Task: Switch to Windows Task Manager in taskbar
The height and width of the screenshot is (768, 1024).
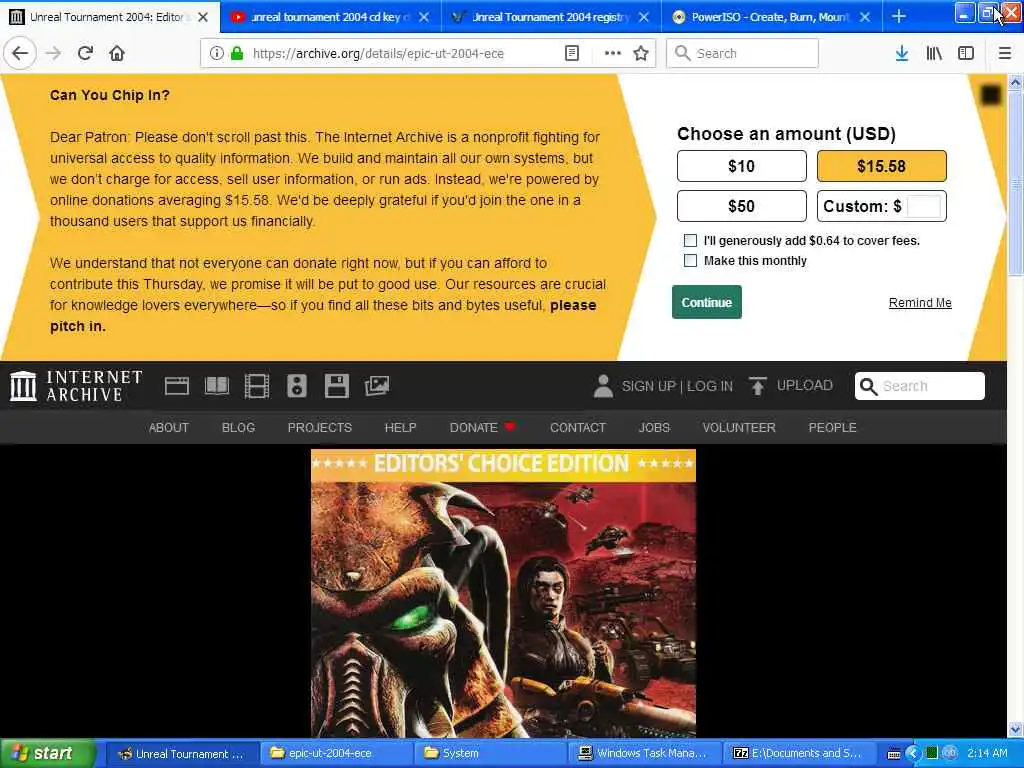Action: [x=645, y=754]
